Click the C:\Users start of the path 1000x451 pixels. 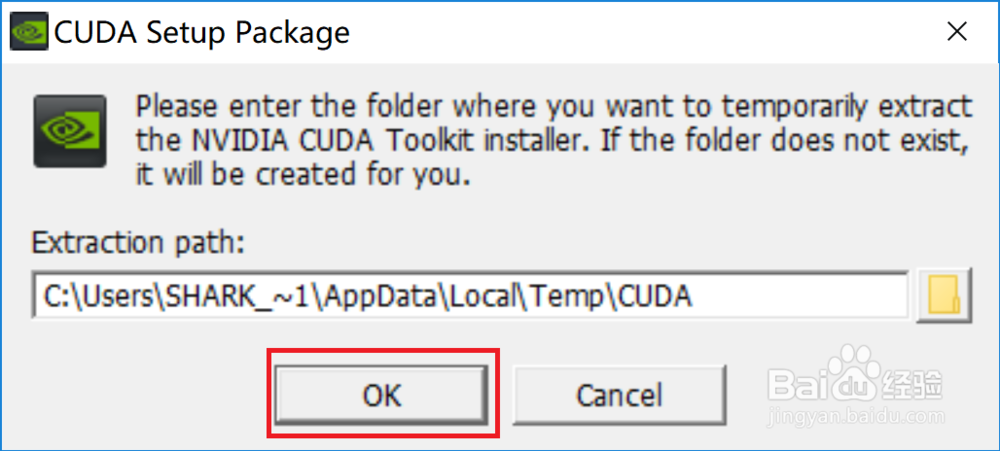coord(99,297)
